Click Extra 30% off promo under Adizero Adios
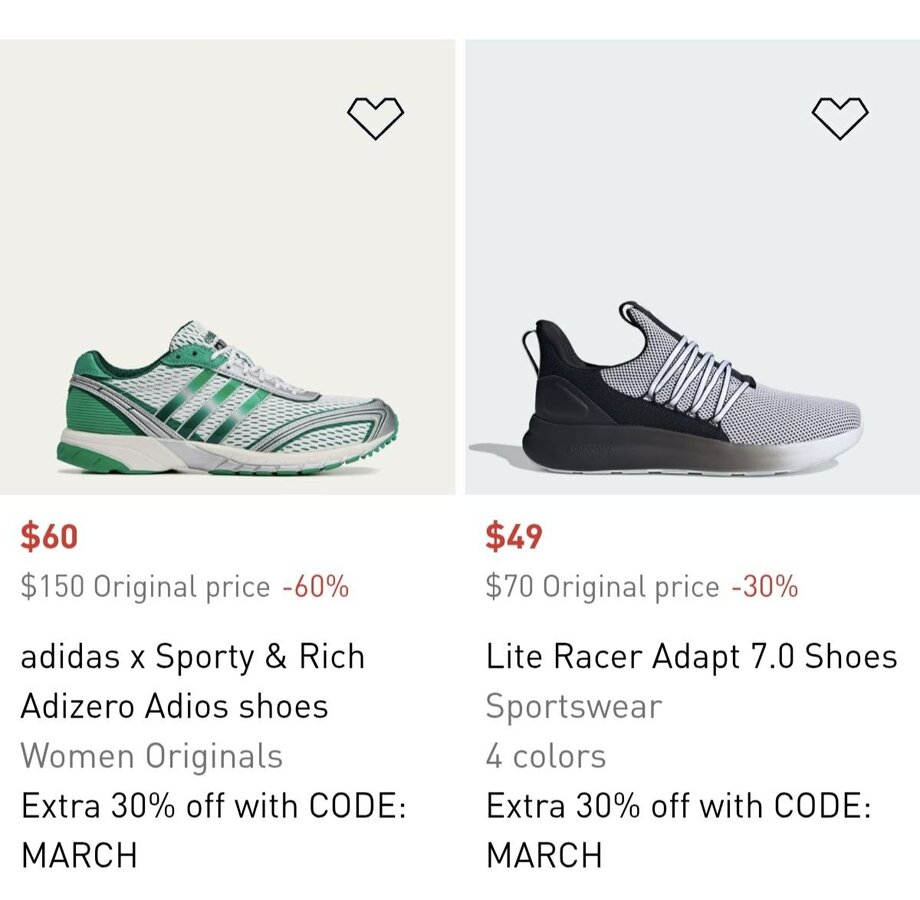The height and width of the screenshot is (900, 920). (213, 806)
